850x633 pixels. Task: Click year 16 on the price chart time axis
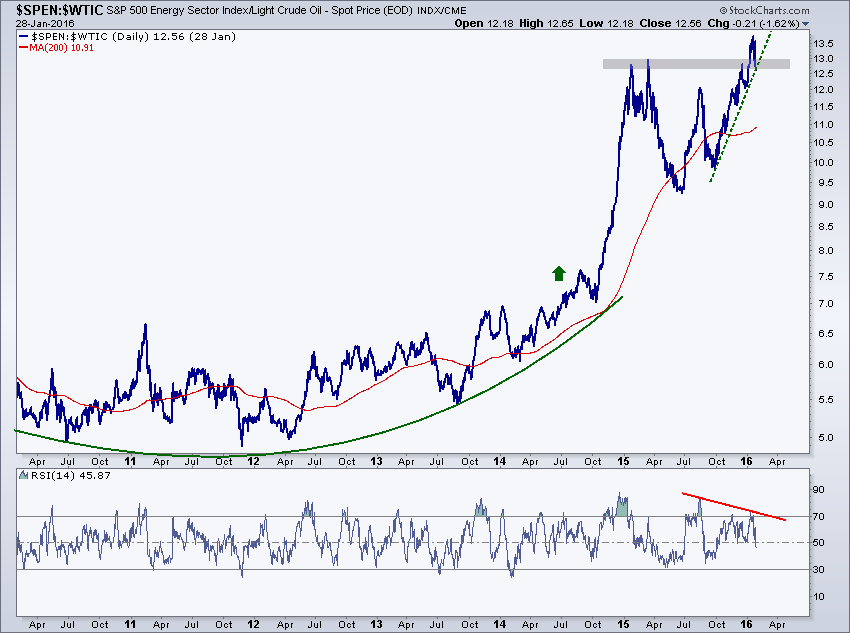click(746, 461)
